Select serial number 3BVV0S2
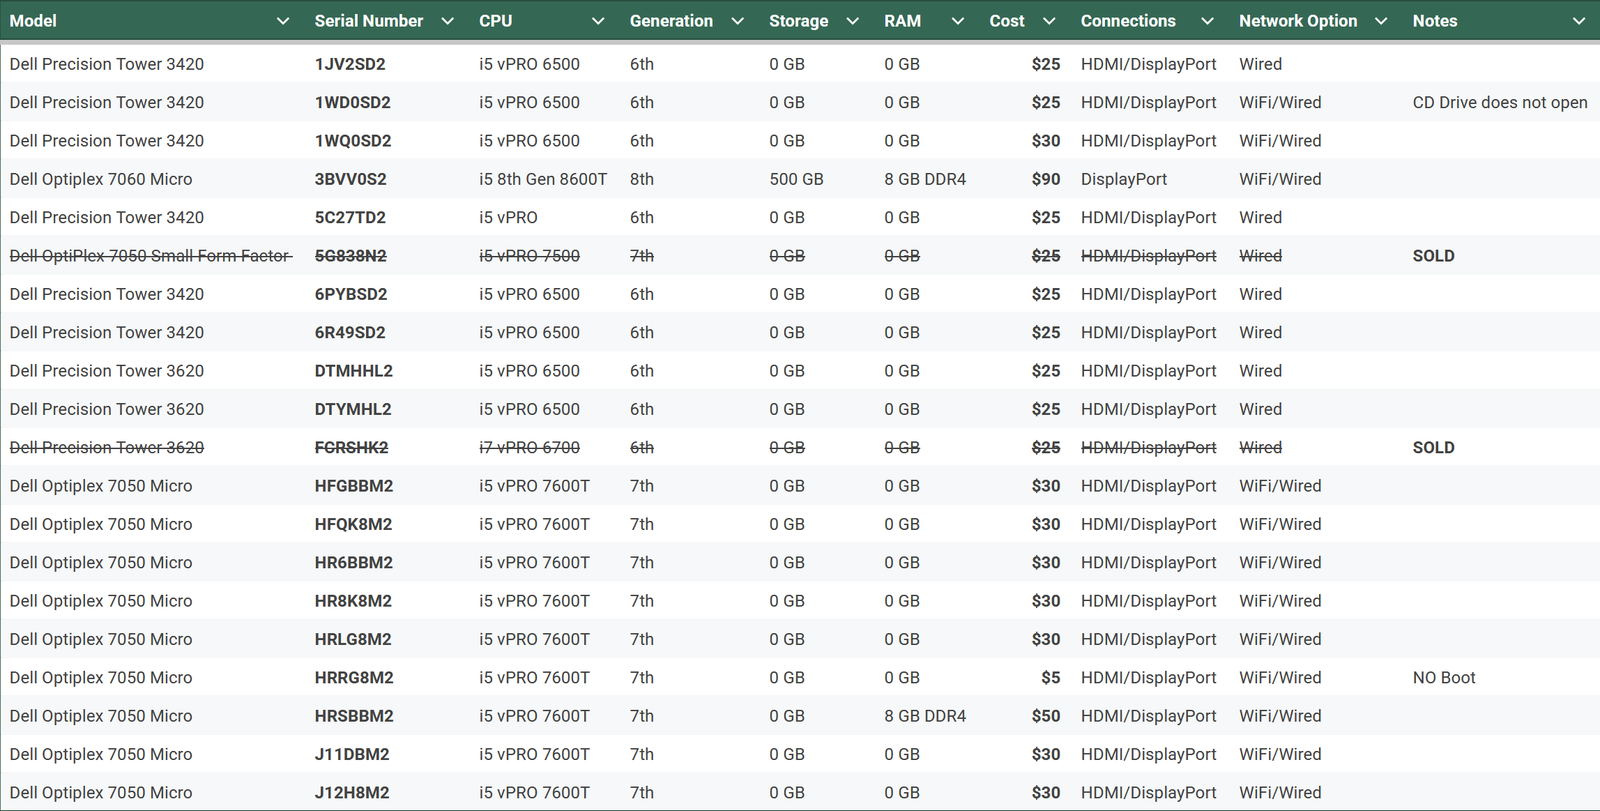 pyautogui.click(x=351, y=179)
